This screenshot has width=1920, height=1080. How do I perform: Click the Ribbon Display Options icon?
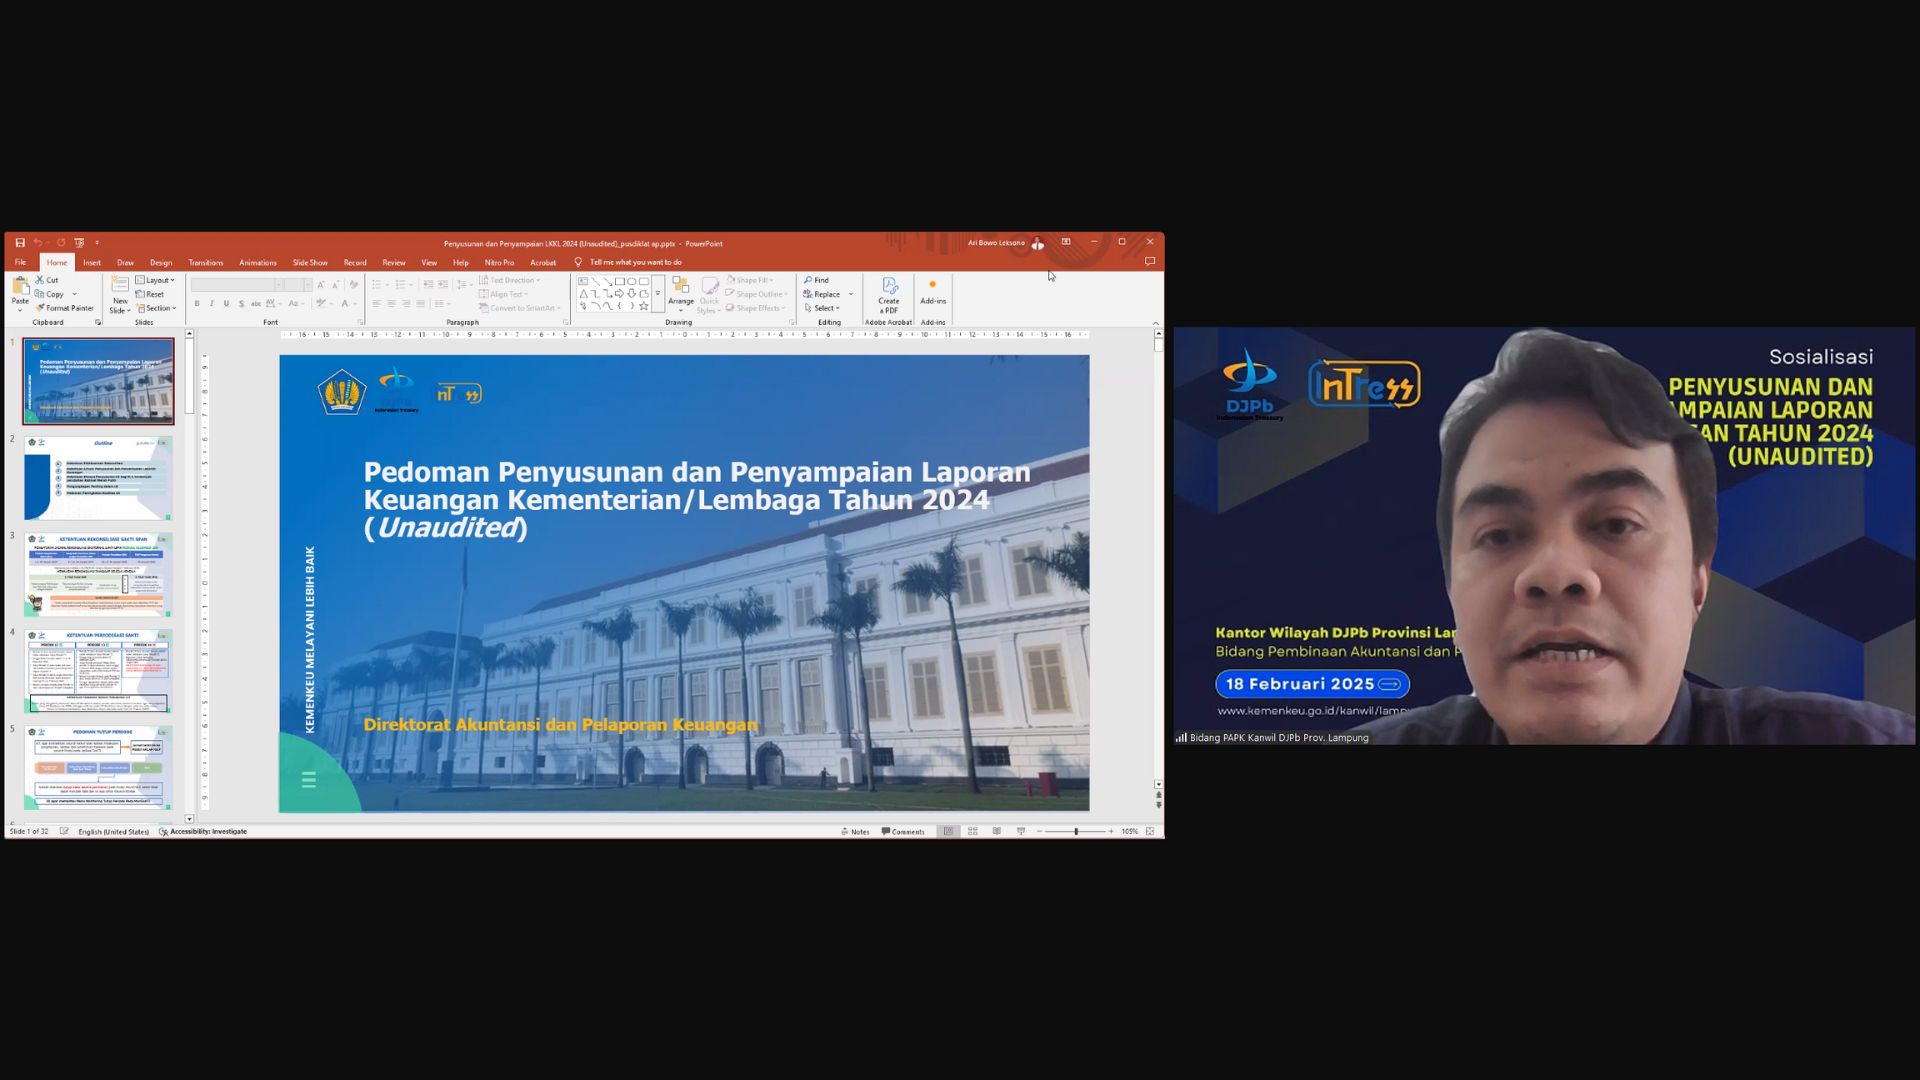pyautogui.click(x=1066, y=242)
